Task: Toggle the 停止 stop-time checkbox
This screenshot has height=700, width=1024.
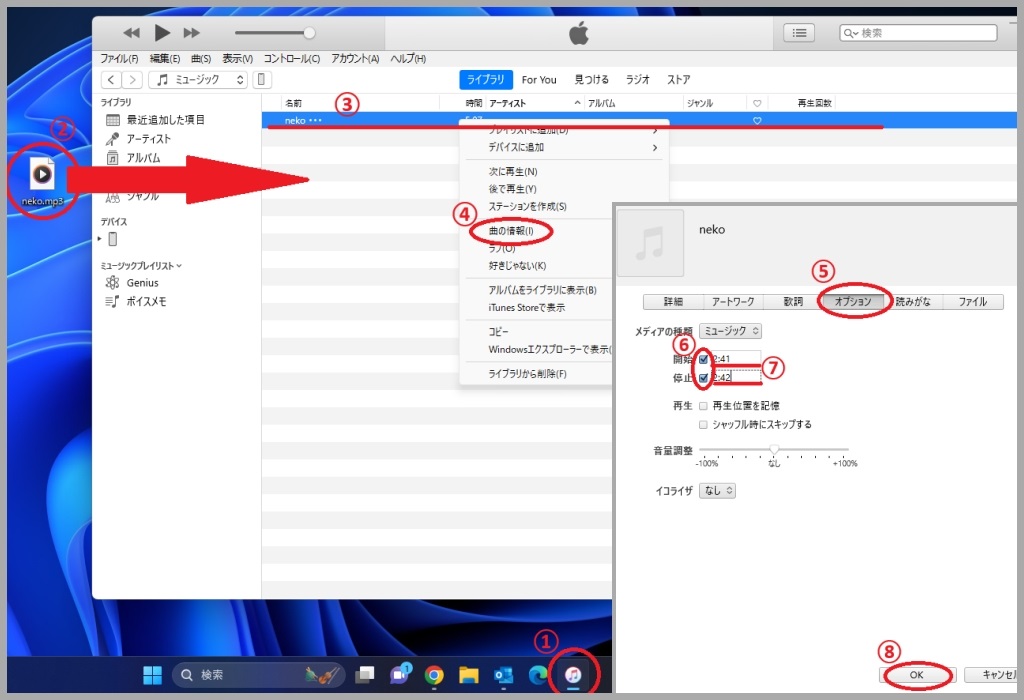Action: point(703,378)
